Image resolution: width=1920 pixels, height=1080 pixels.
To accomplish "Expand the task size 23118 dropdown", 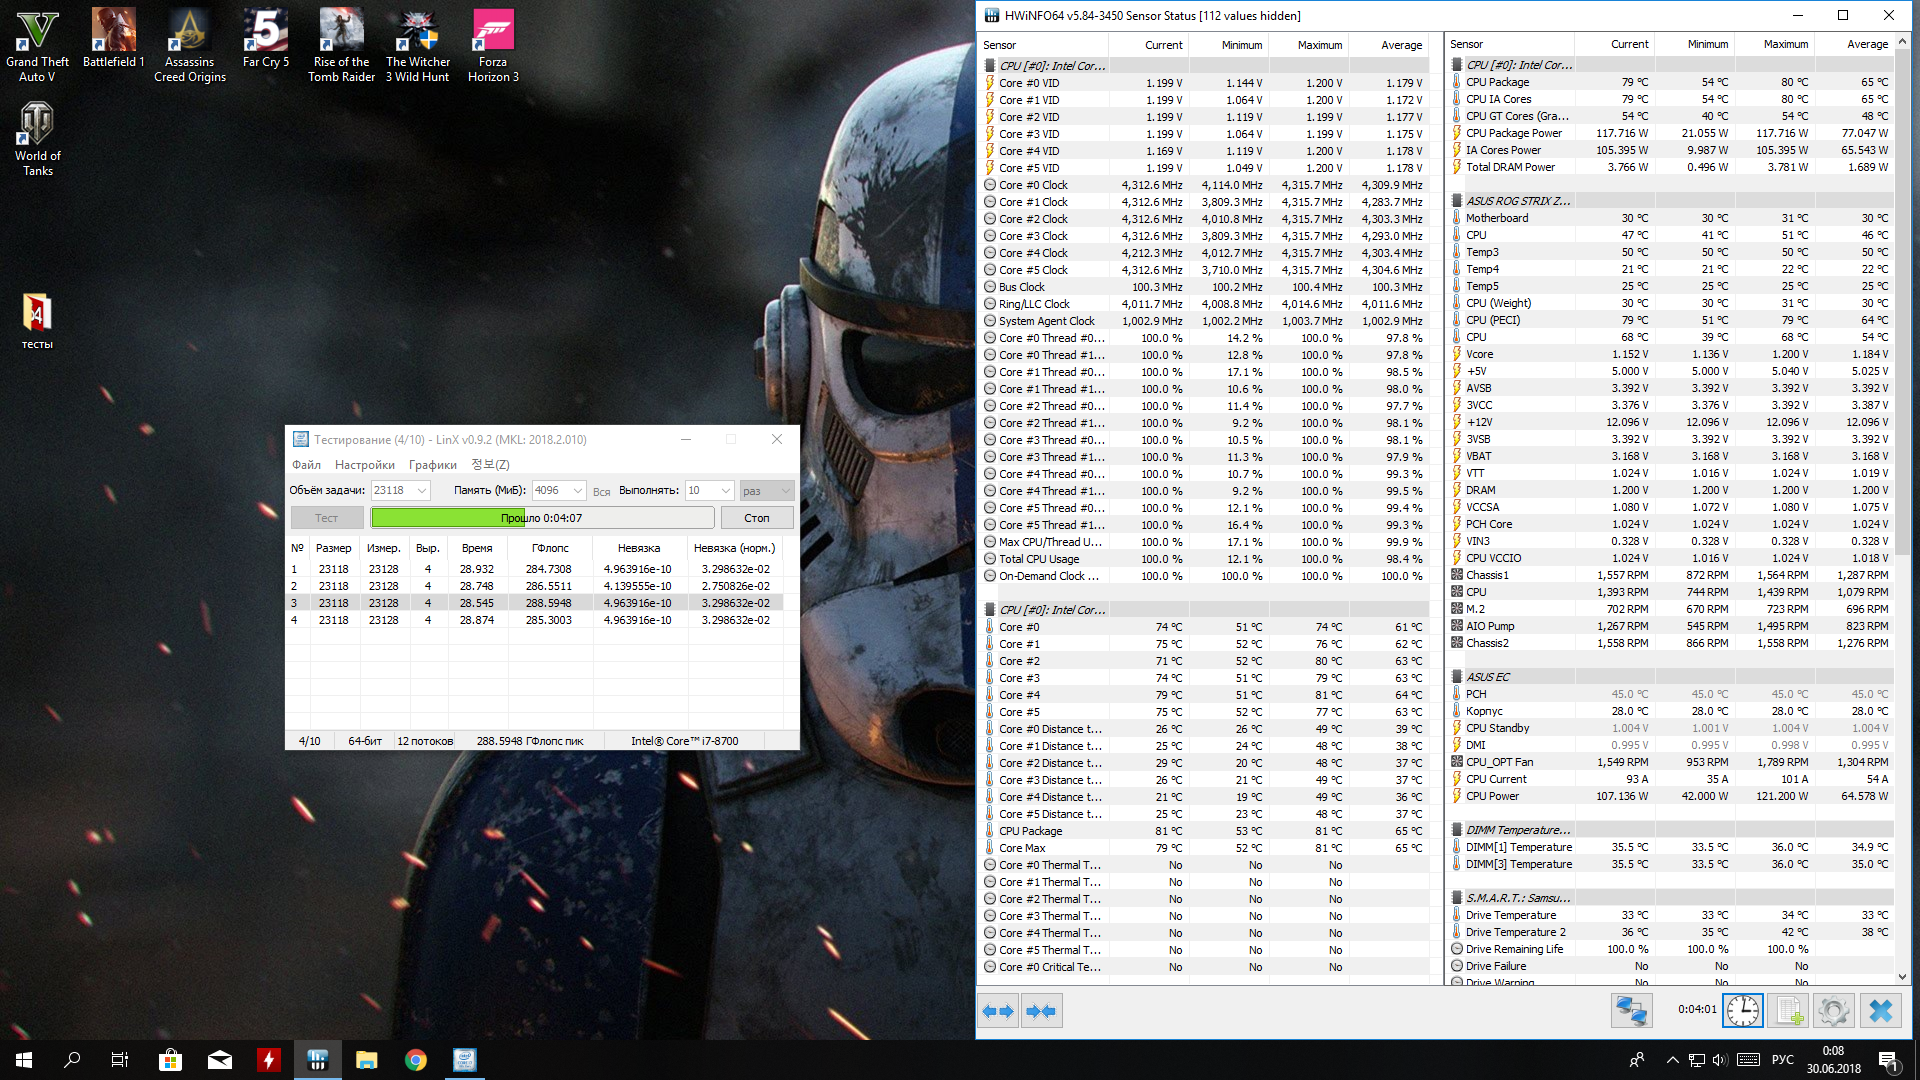I will [x=422, y=490].
